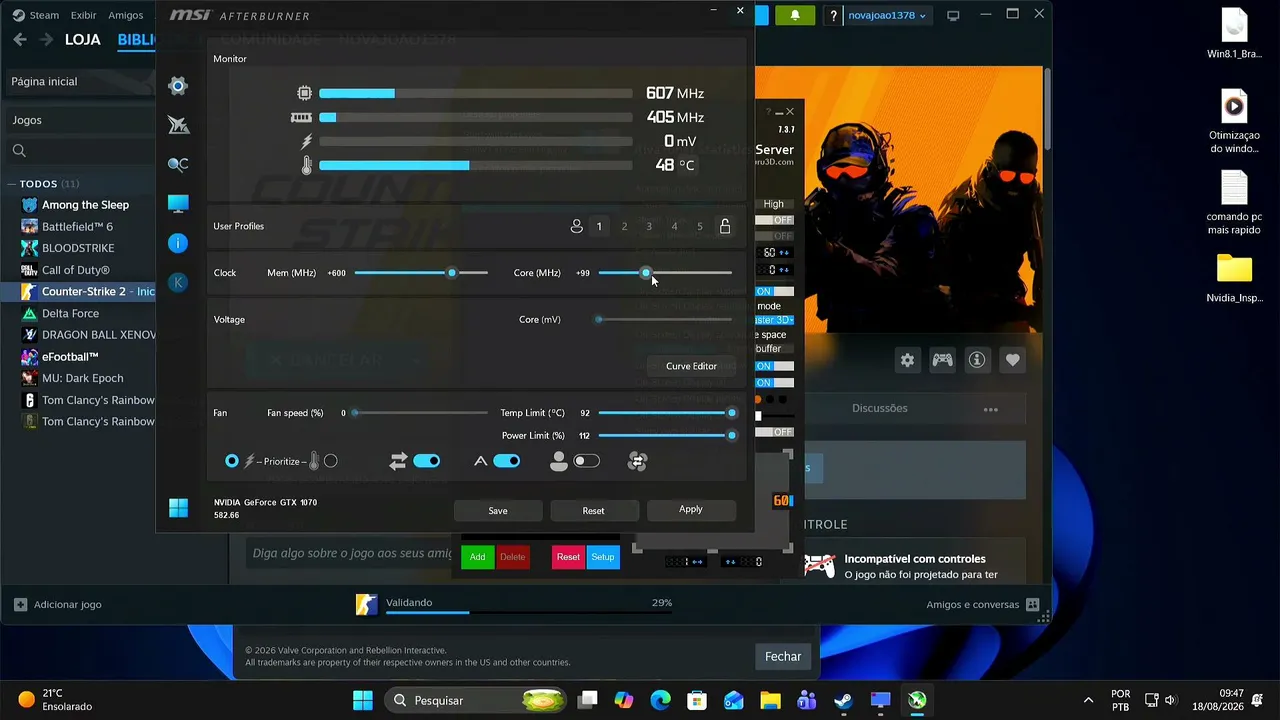Open Steam game settings gear icon
Screen dimensions: 1280x720
click(x=907, y=360)
